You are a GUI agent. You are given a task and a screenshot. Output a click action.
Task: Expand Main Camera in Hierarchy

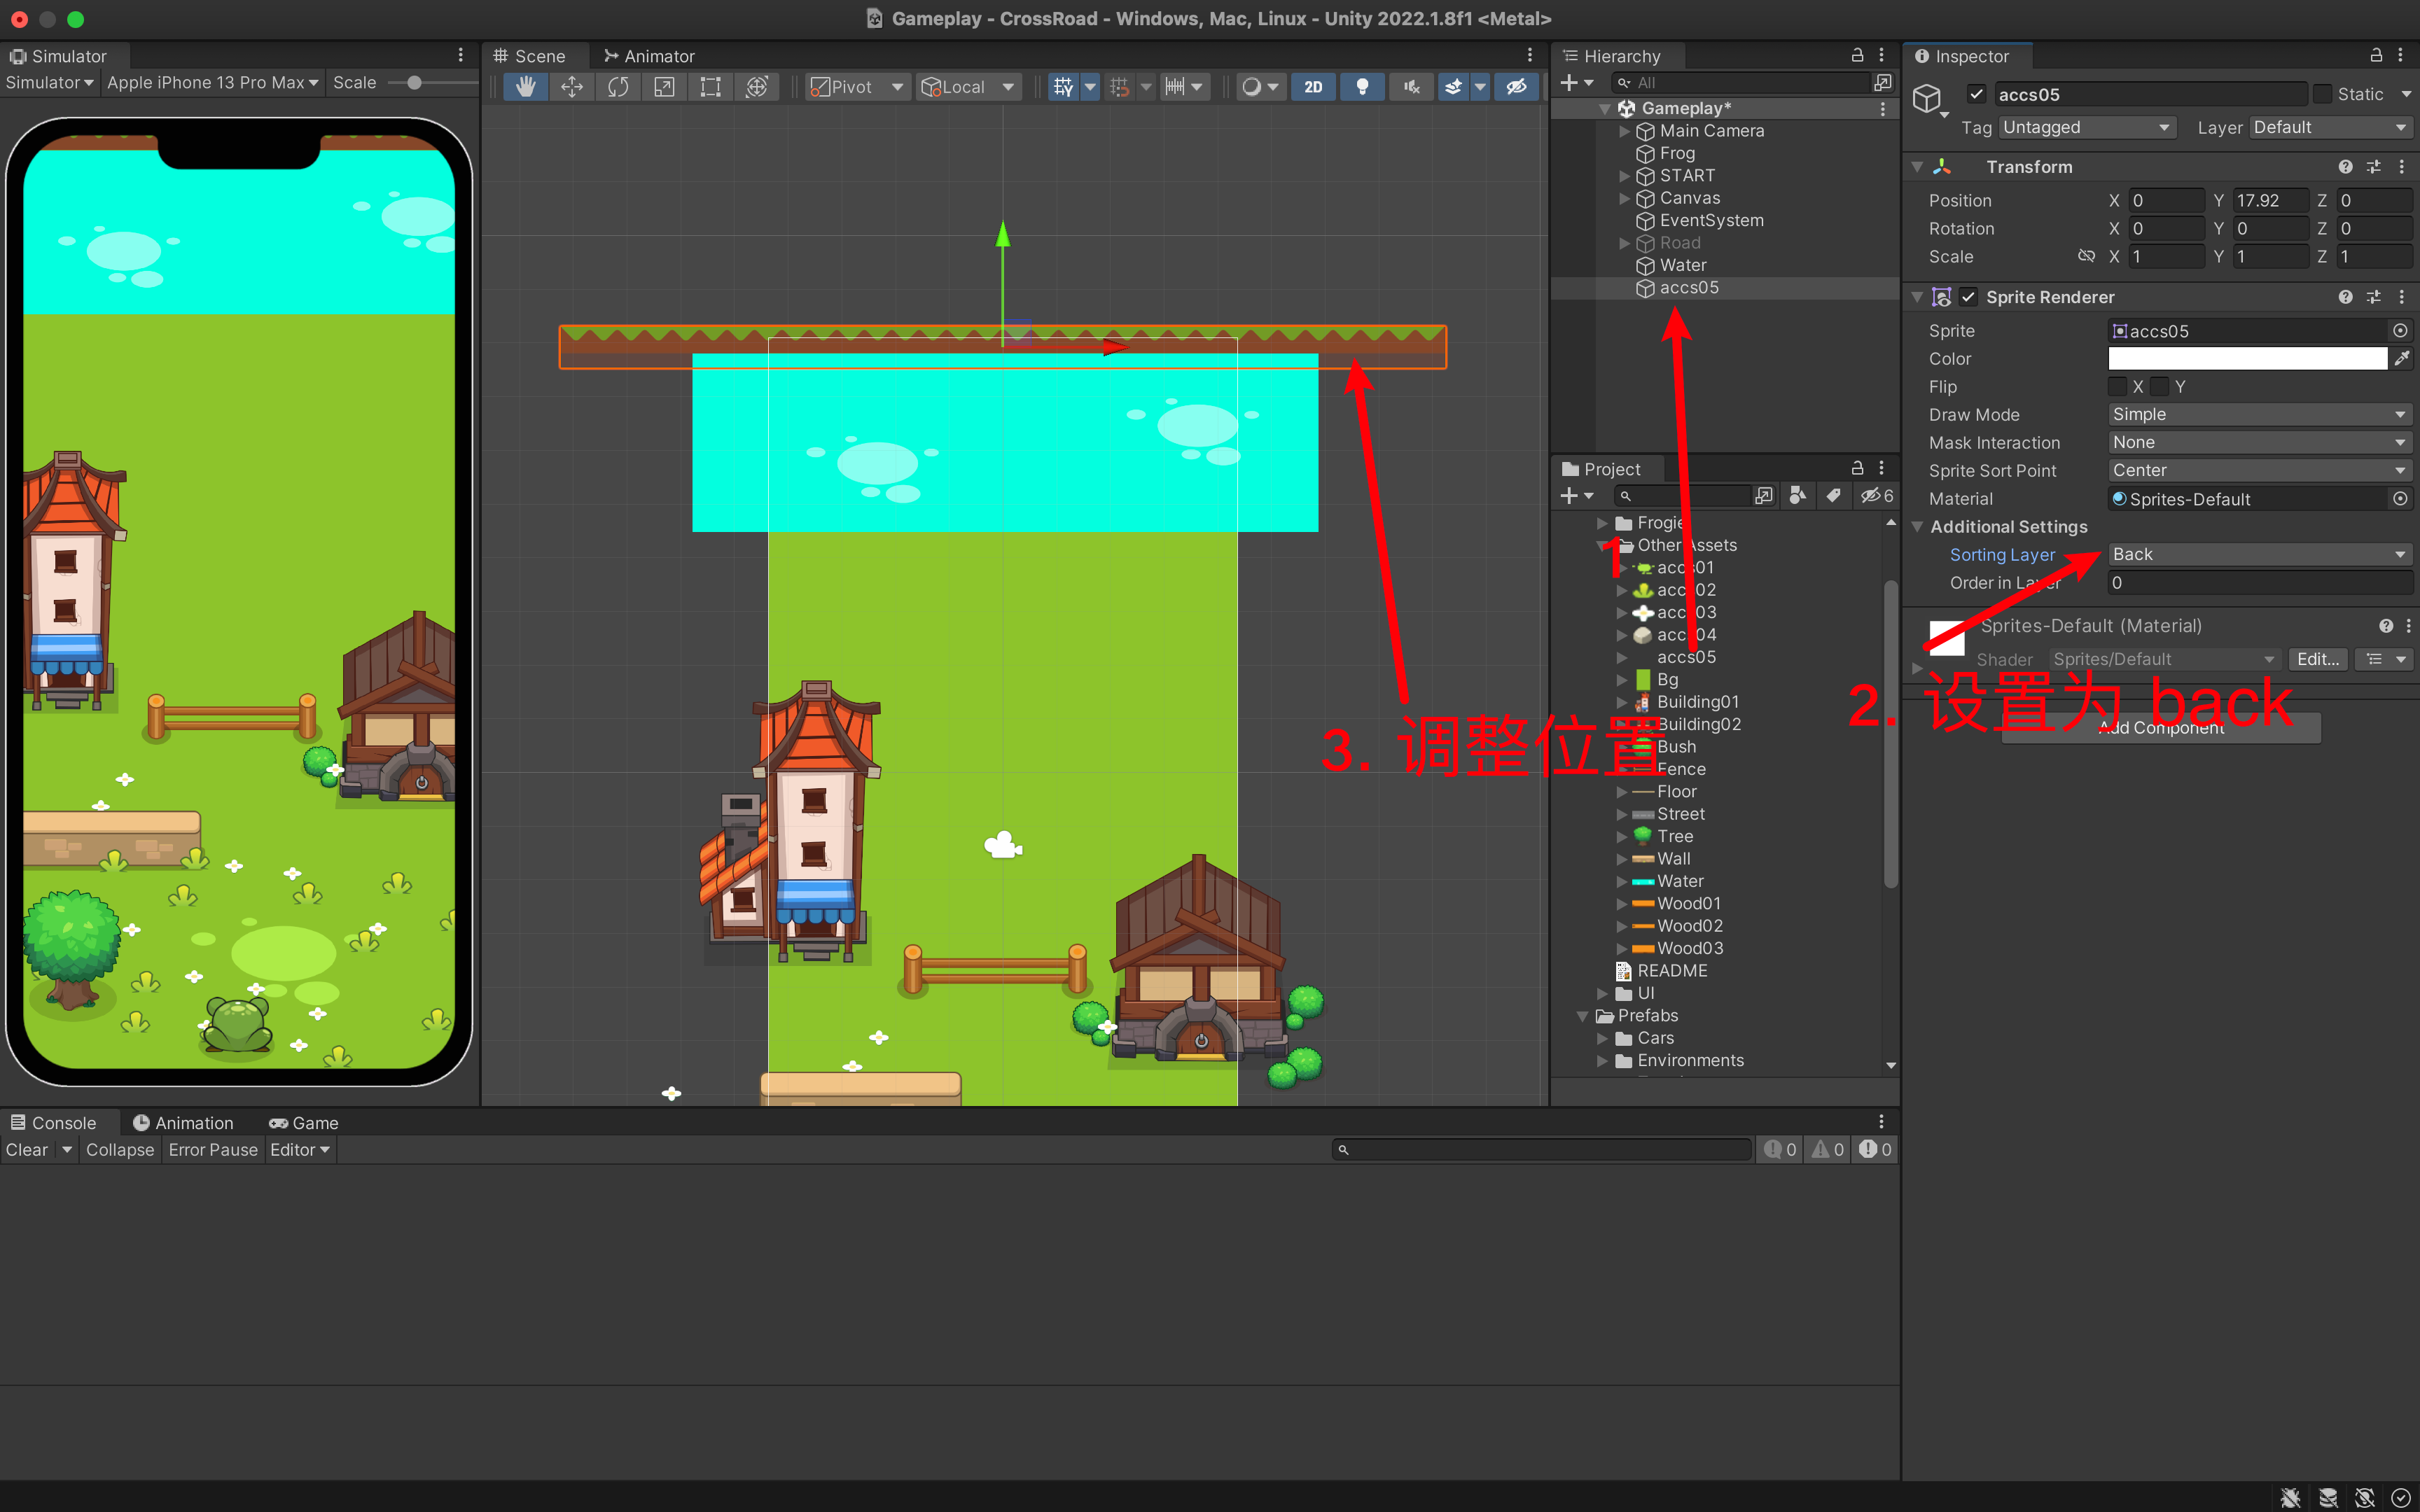point(1624,131)
